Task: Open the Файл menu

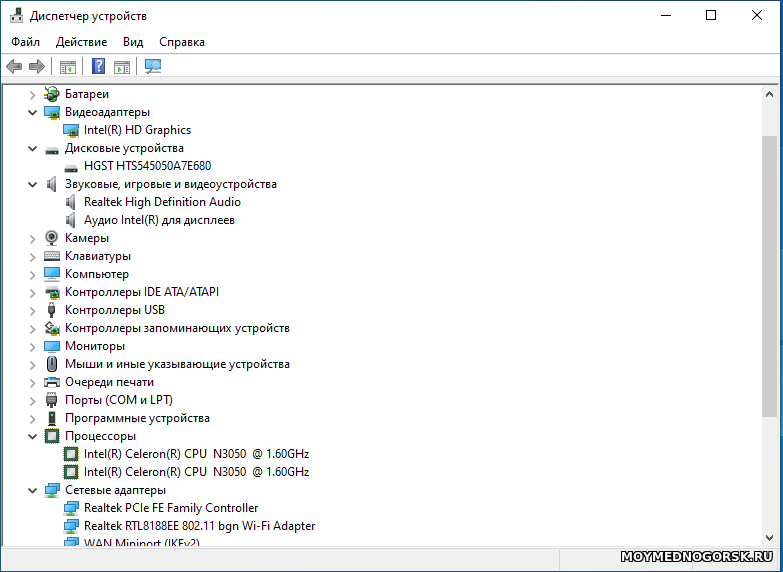Action: pos(25,42)
